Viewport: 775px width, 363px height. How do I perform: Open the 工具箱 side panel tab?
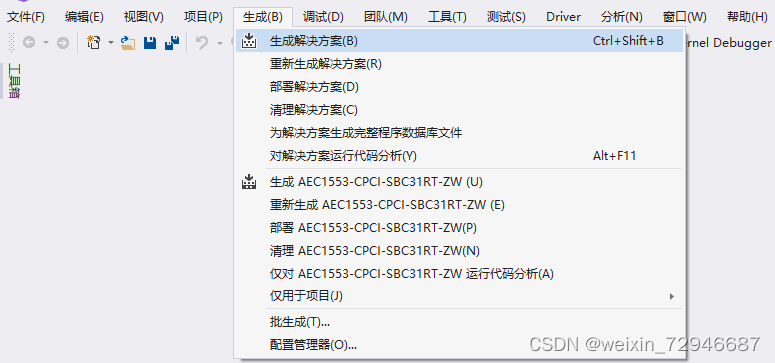(x=14, y=81)
